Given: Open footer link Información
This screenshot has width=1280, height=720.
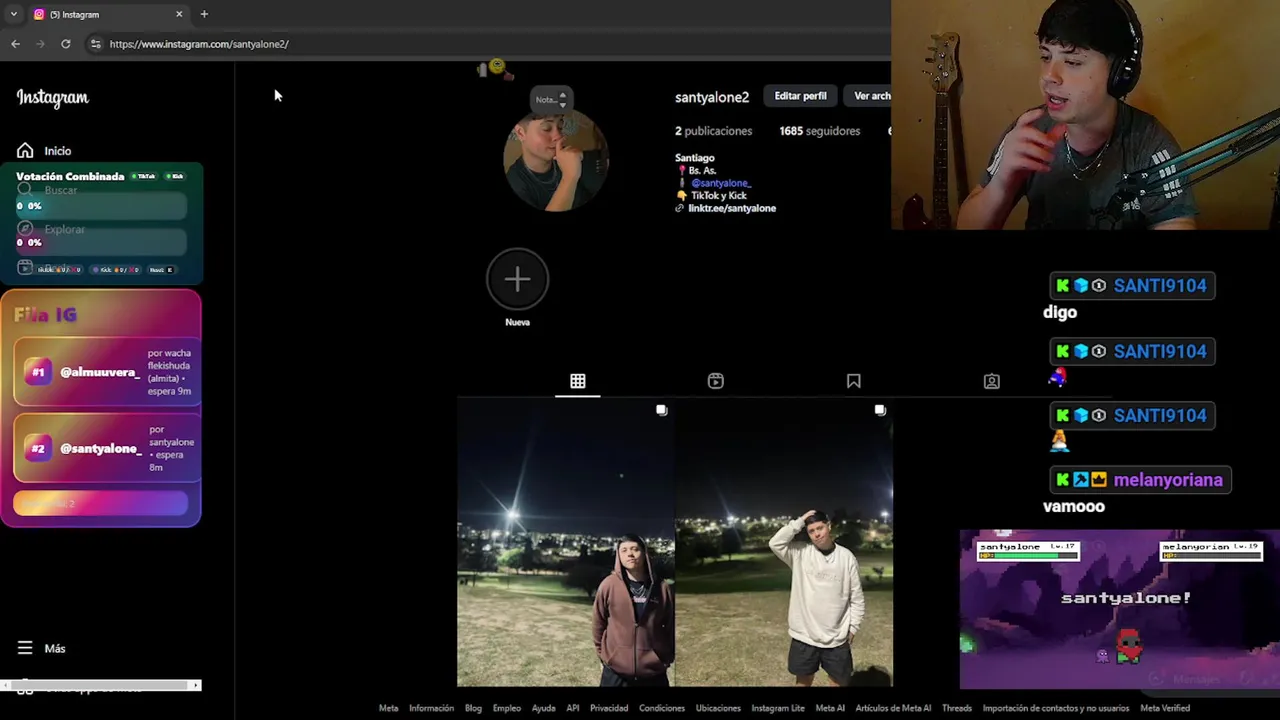Looking at the screenshot, I should pos(431,708).
